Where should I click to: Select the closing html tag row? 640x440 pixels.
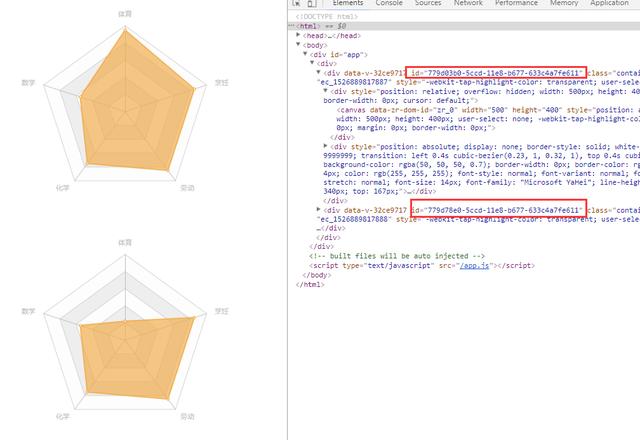310,284
